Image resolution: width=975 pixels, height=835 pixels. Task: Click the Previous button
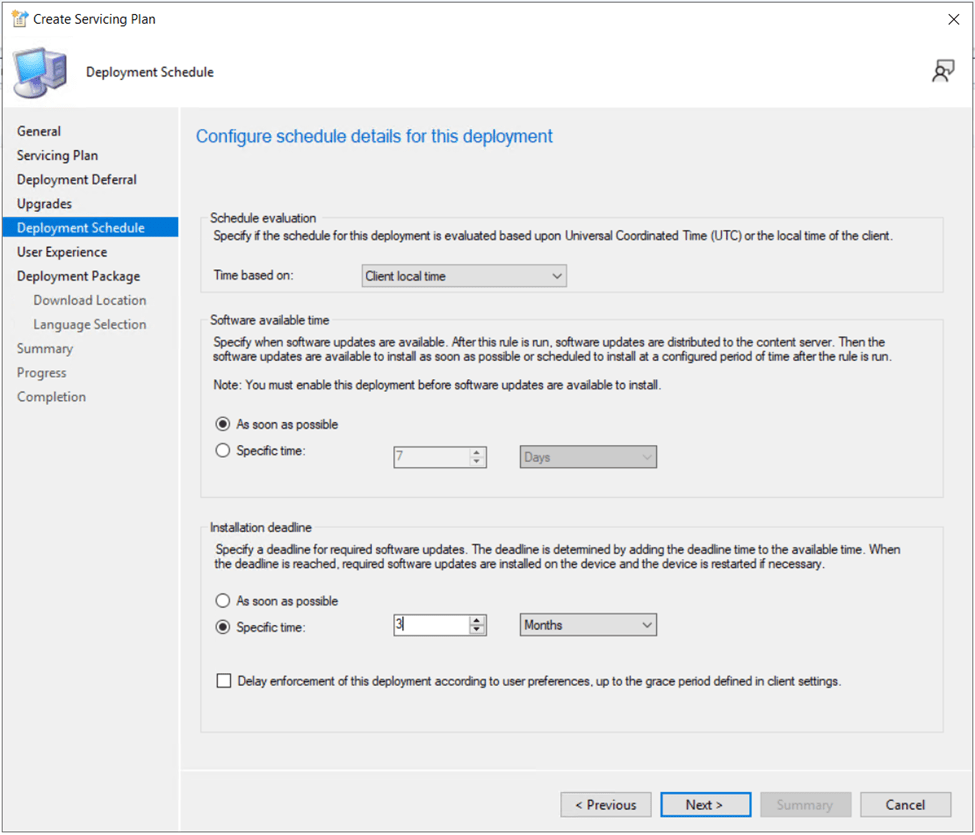pos(606,805)
